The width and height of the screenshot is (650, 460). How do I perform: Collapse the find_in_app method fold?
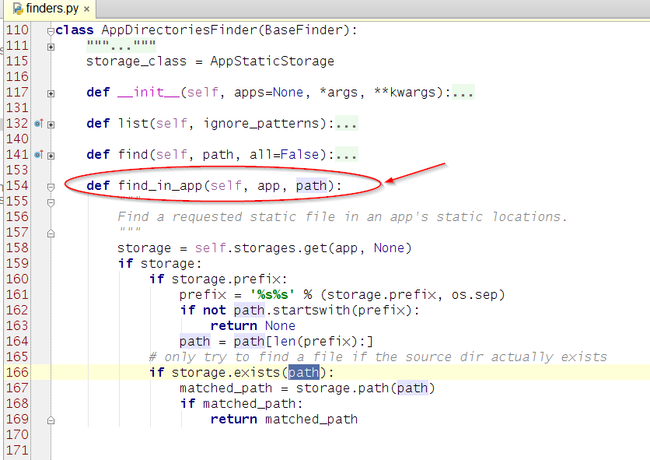point(51,187)
